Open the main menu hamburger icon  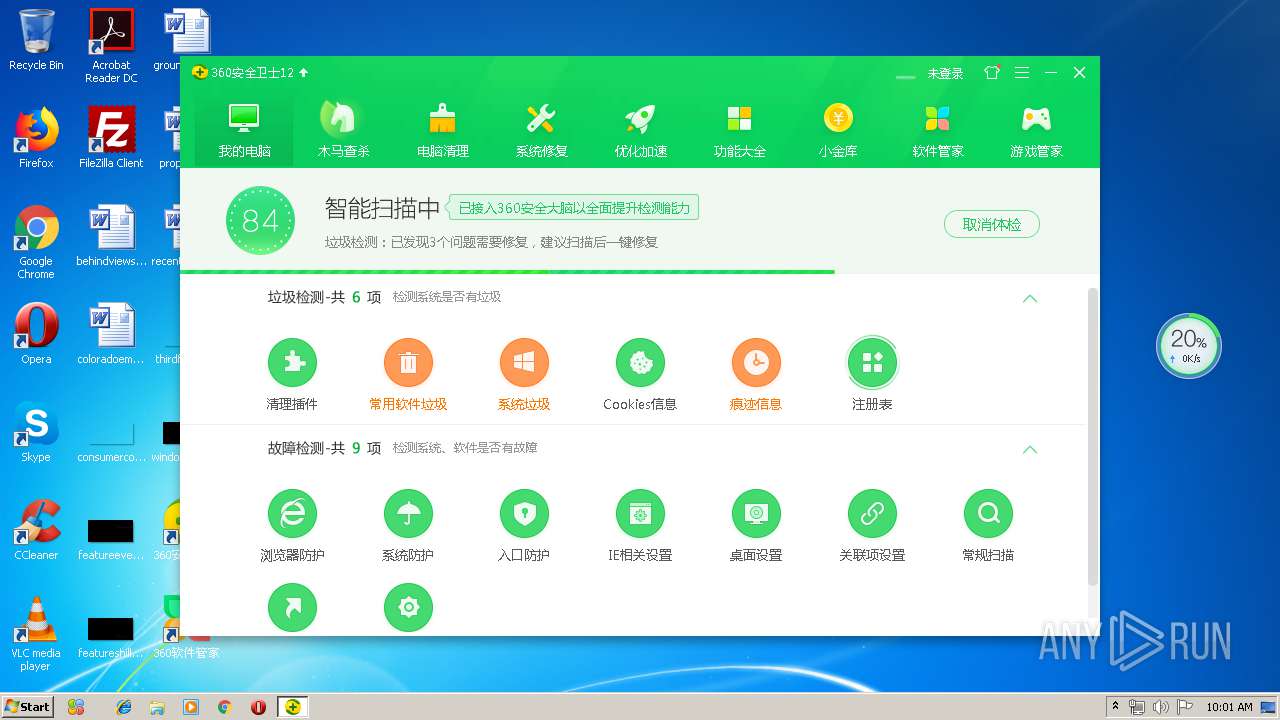(1022, 73)
